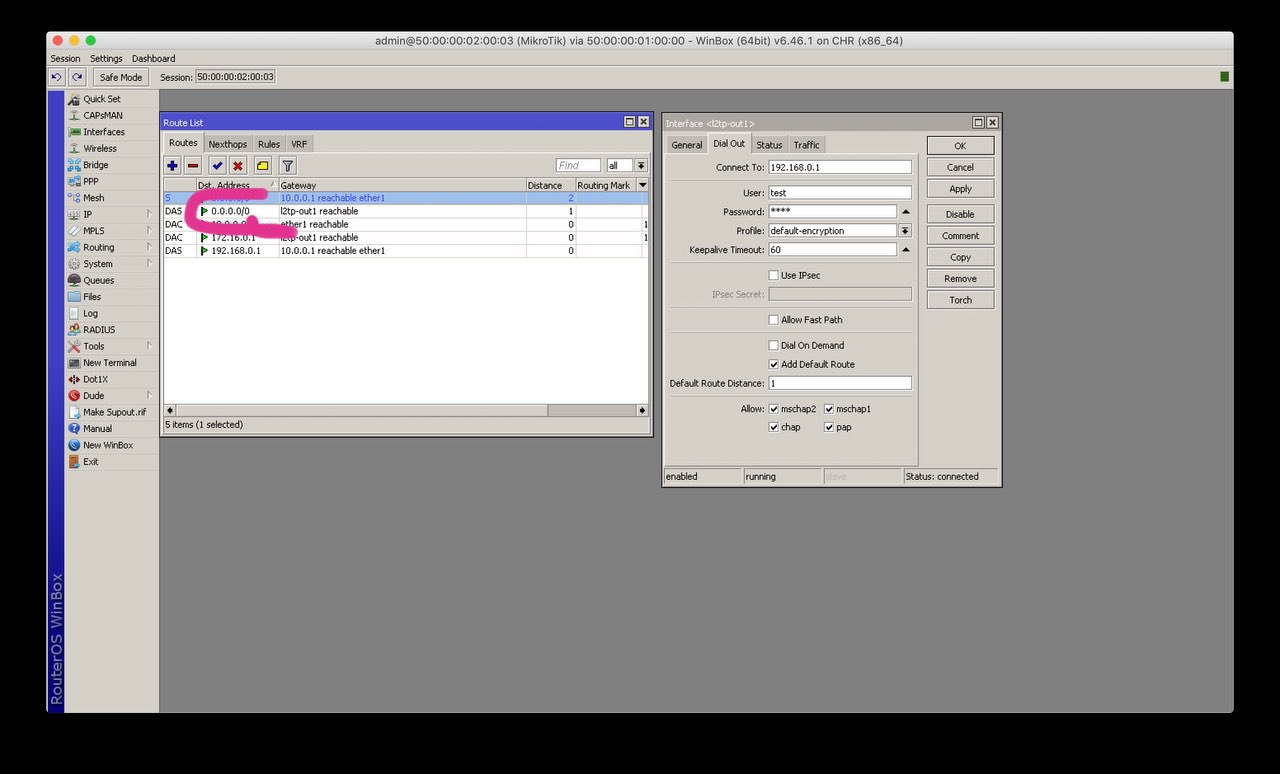
Task: Open Quick Set from the sidebar
Action: pos(101,99)
